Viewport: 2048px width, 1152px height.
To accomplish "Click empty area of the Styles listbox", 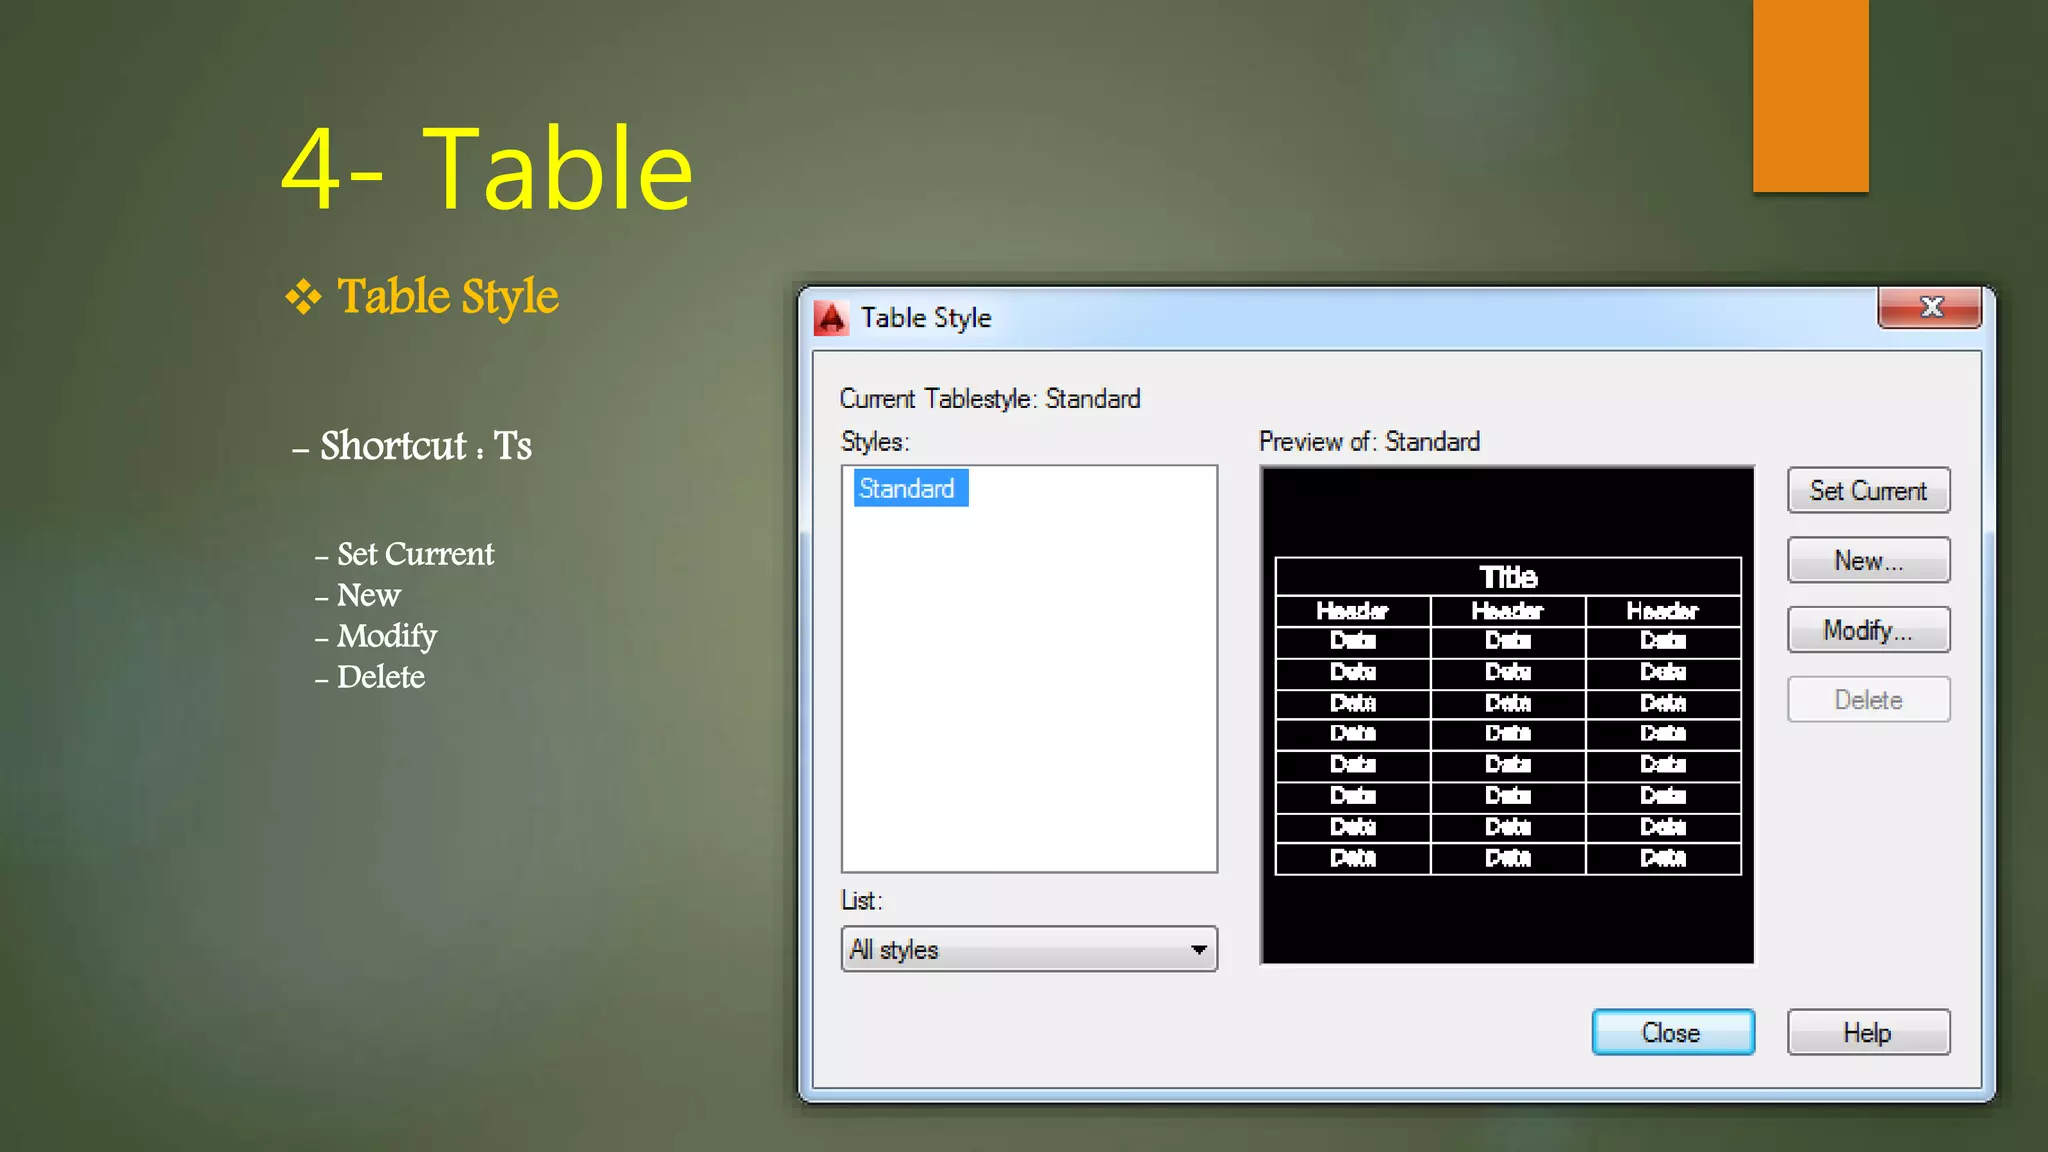I will [1030, 700].
